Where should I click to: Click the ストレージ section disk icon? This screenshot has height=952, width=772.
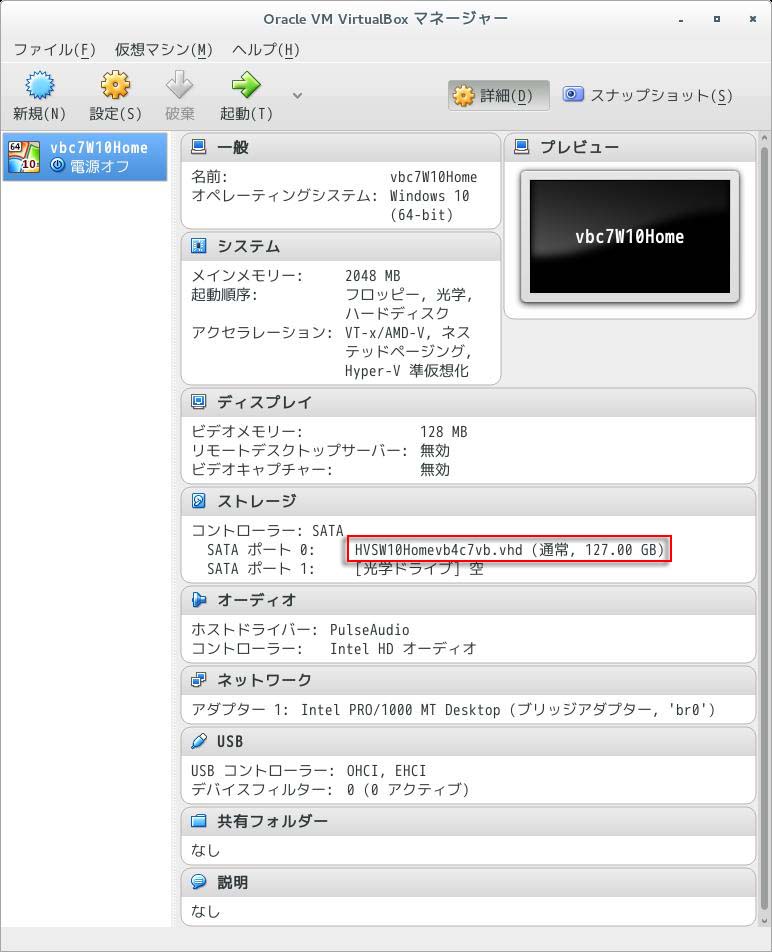pyautogui.click(x=198, y=500)
